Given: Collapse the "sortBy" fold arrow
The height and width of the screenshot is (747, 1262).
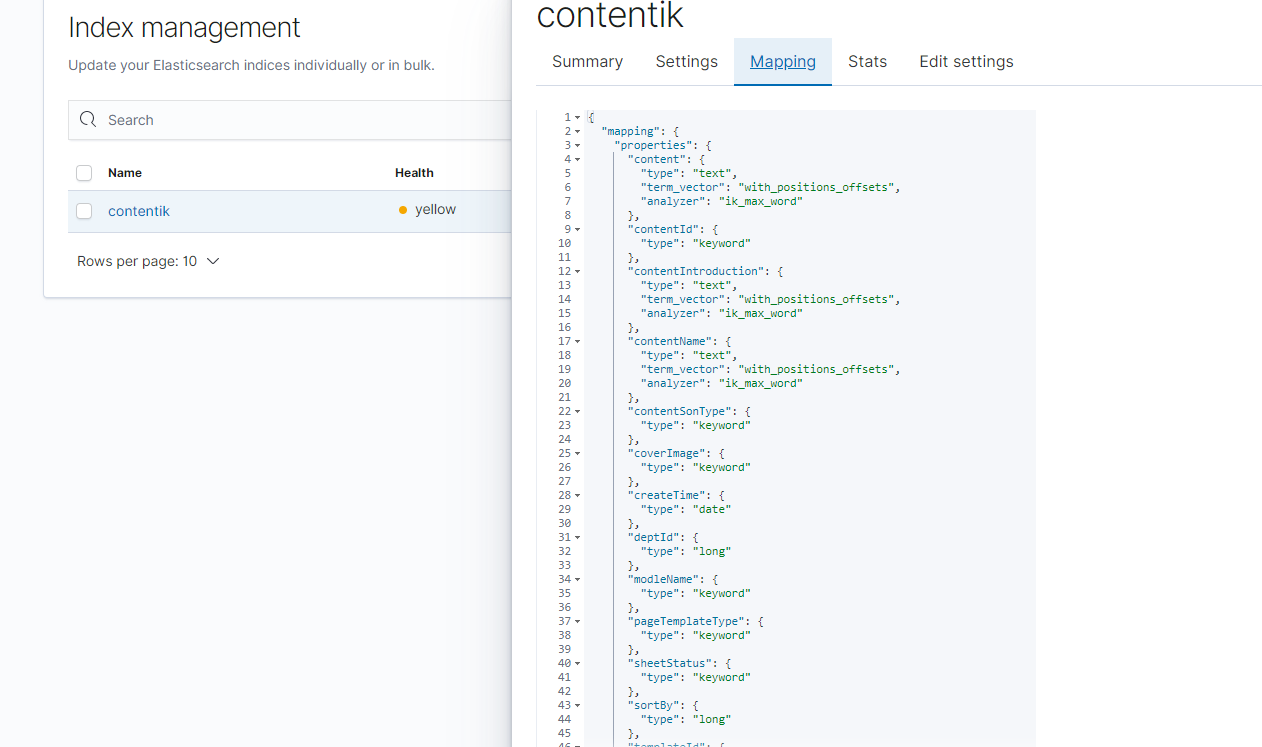Looking at the screenshot, I should (577, 705).
